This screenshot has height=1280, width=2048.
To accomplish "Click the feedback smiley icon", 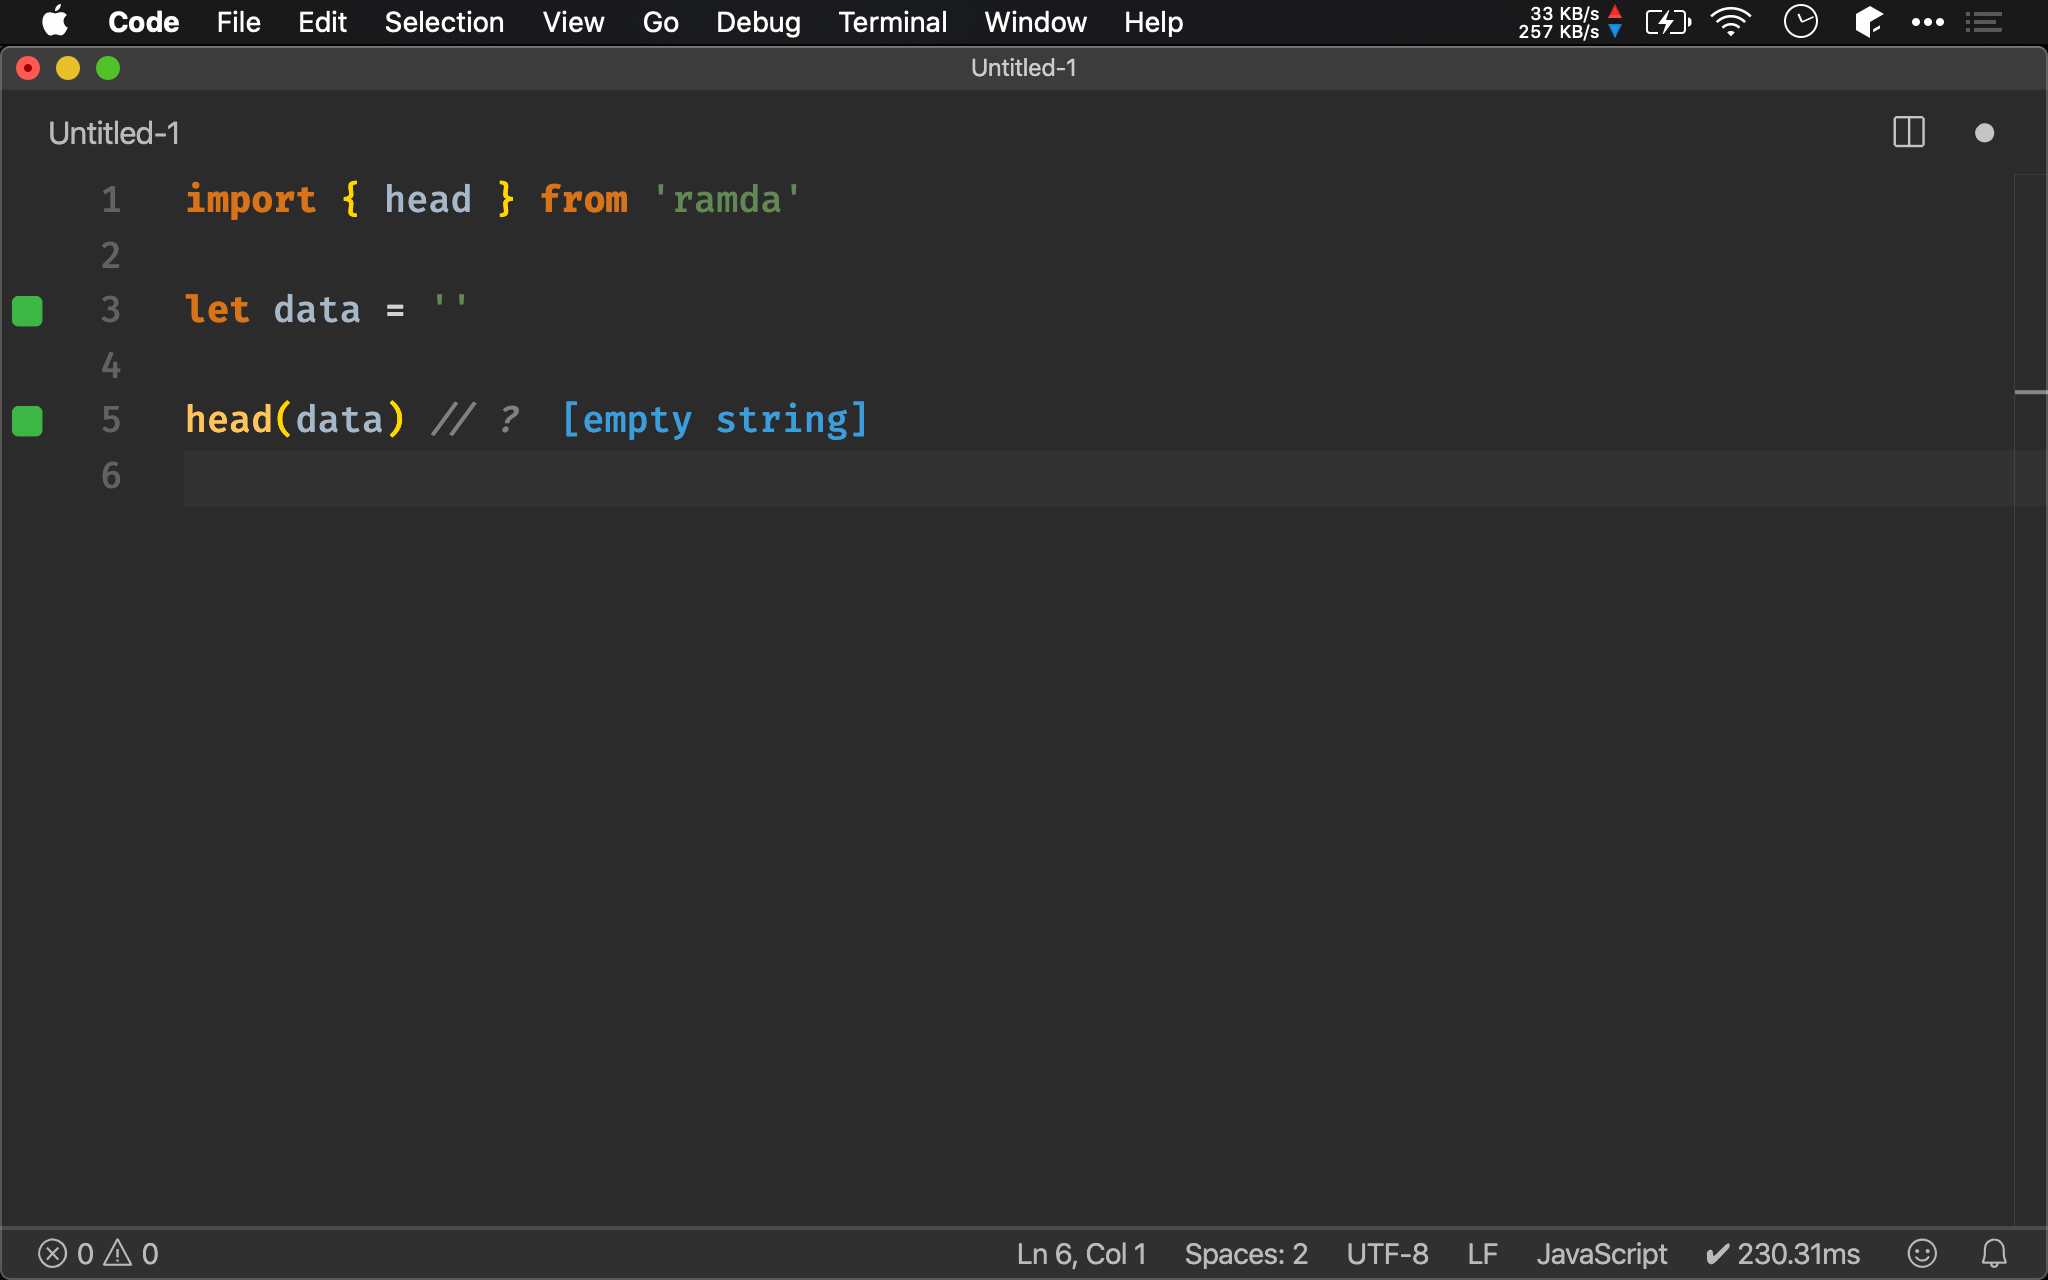I will tap(1922, 1253).
